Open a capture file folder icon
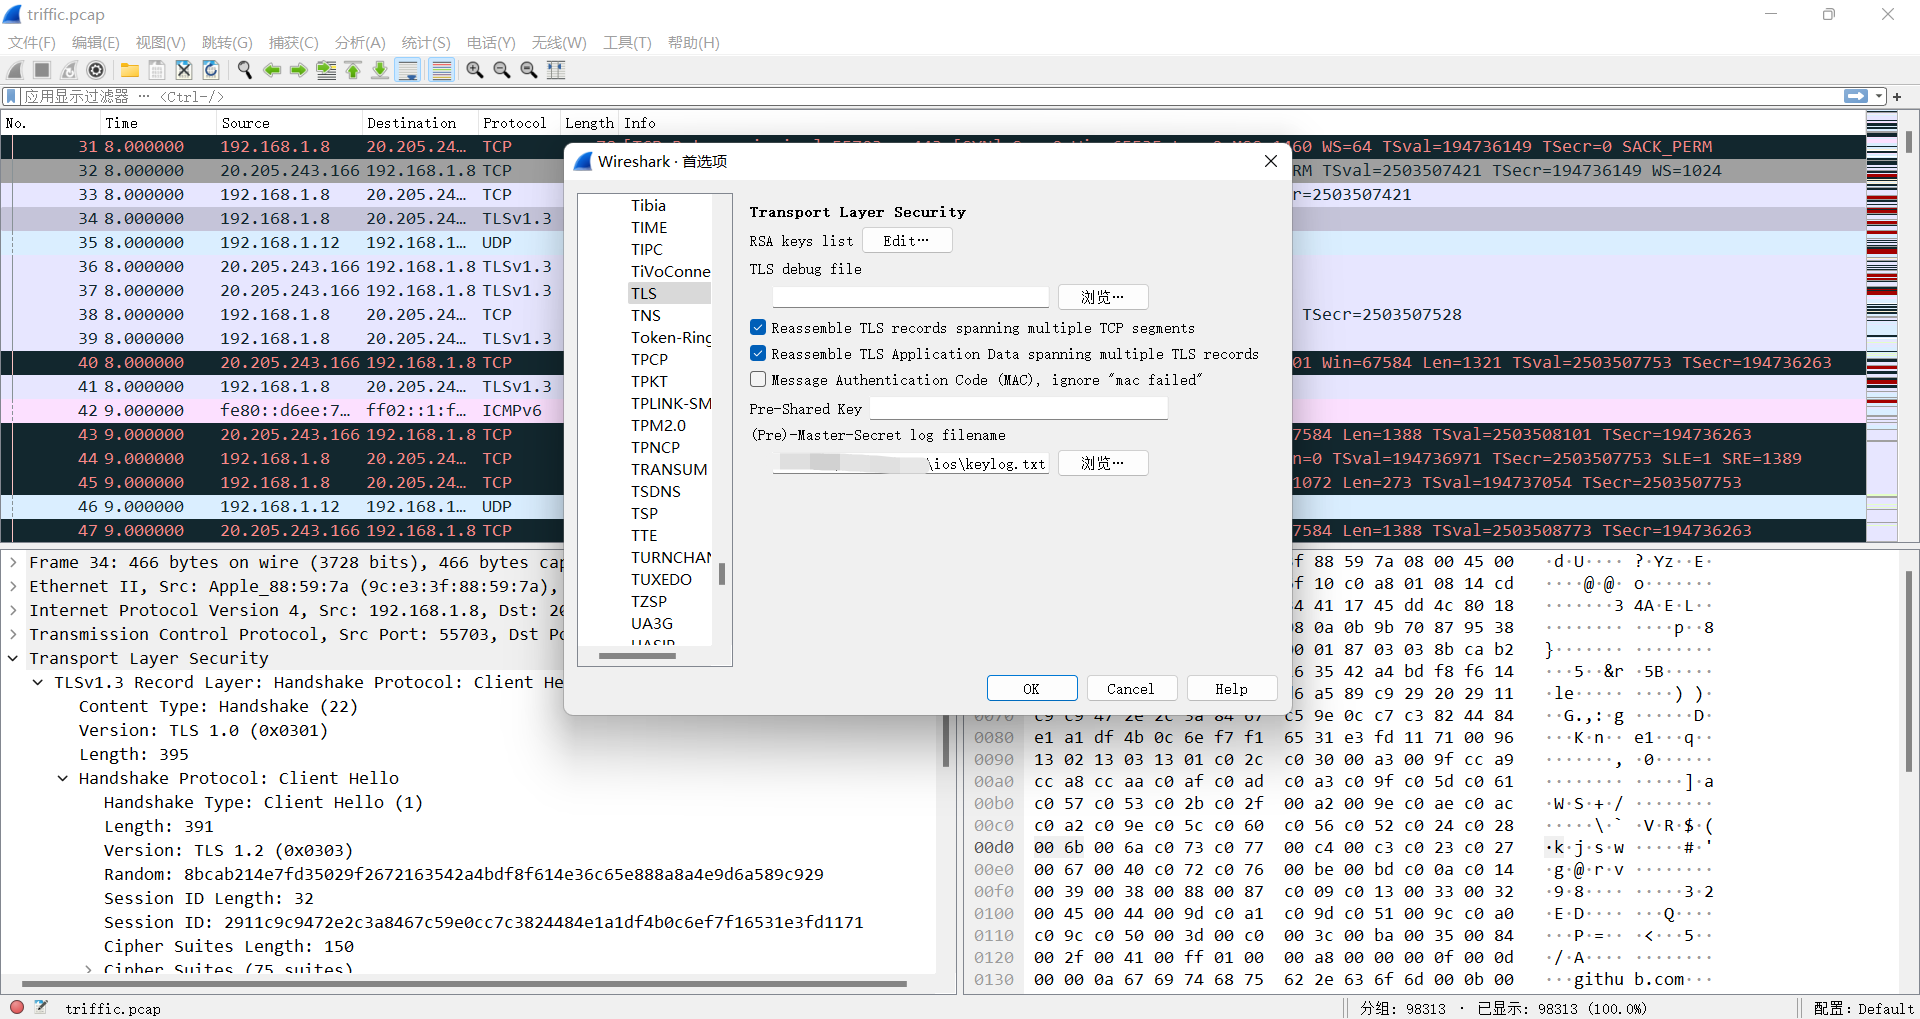 click(130, 70)
